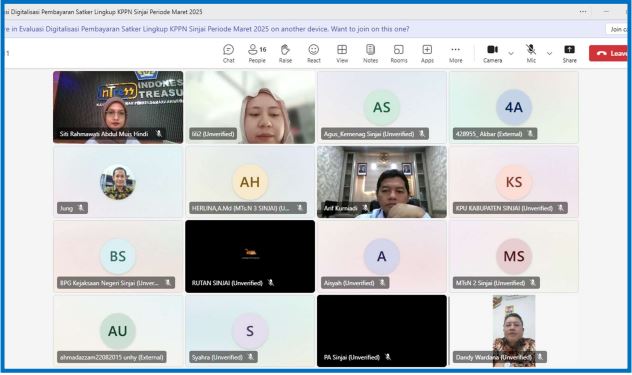Open the Chat panel
This screenshot has height=375, width=632.
(x=229, y=54)
